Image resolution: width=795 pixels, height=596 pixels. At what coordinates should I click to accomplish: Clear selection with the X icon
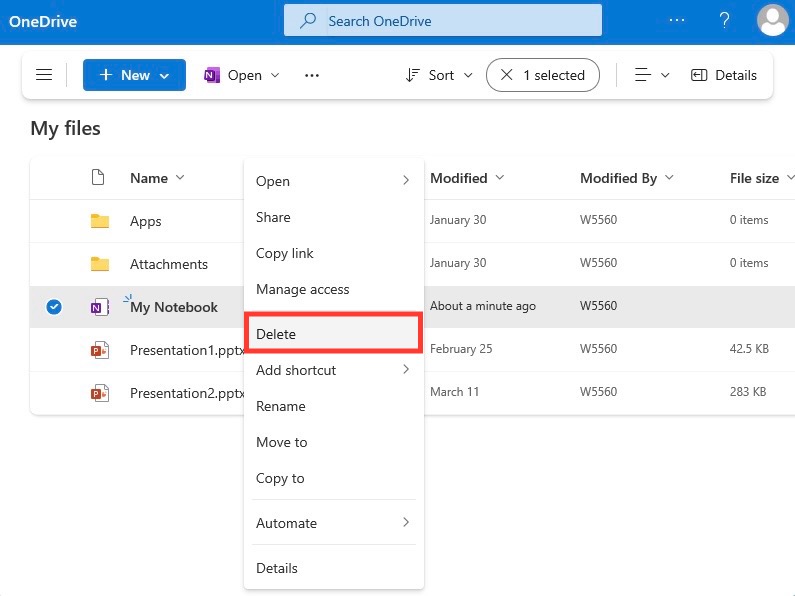point(506,75)
